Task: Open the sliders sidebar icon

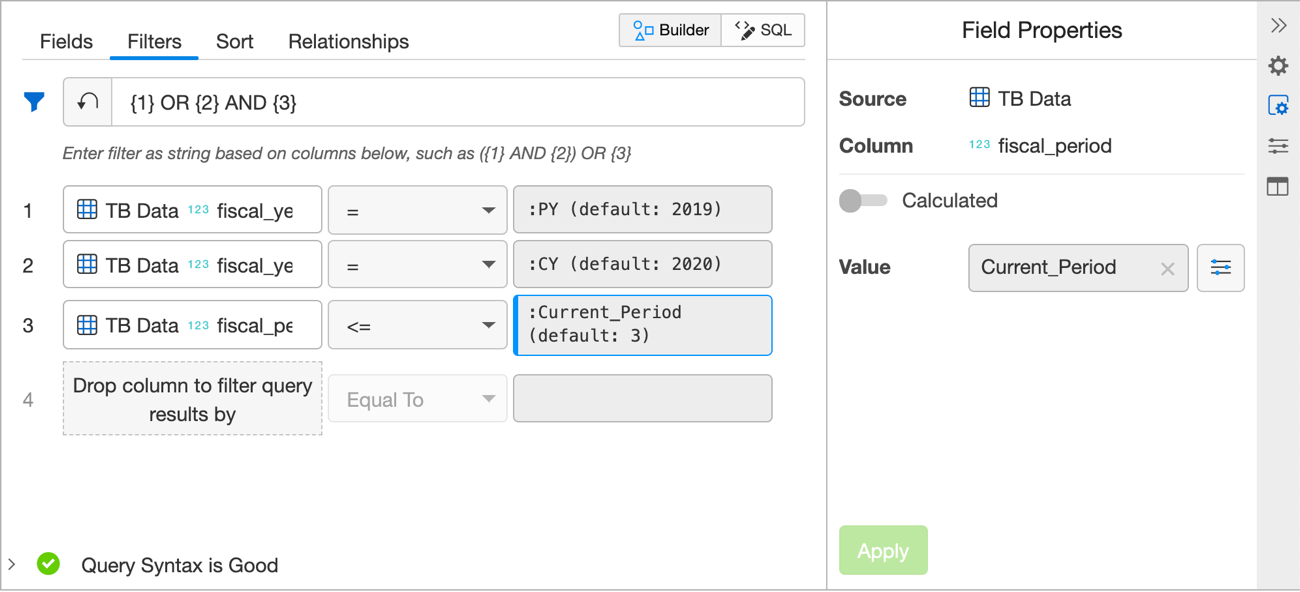Action: [x=1278, y=146]
